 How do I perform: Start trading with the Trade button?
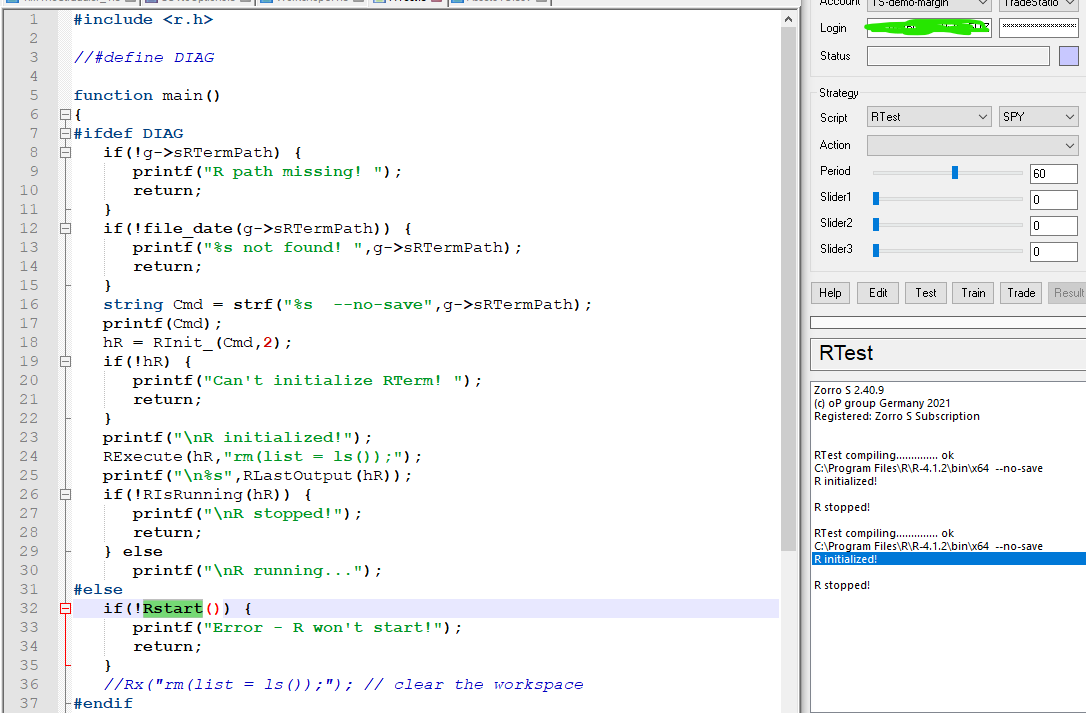pyautogui.click(x=1021, y=293)
